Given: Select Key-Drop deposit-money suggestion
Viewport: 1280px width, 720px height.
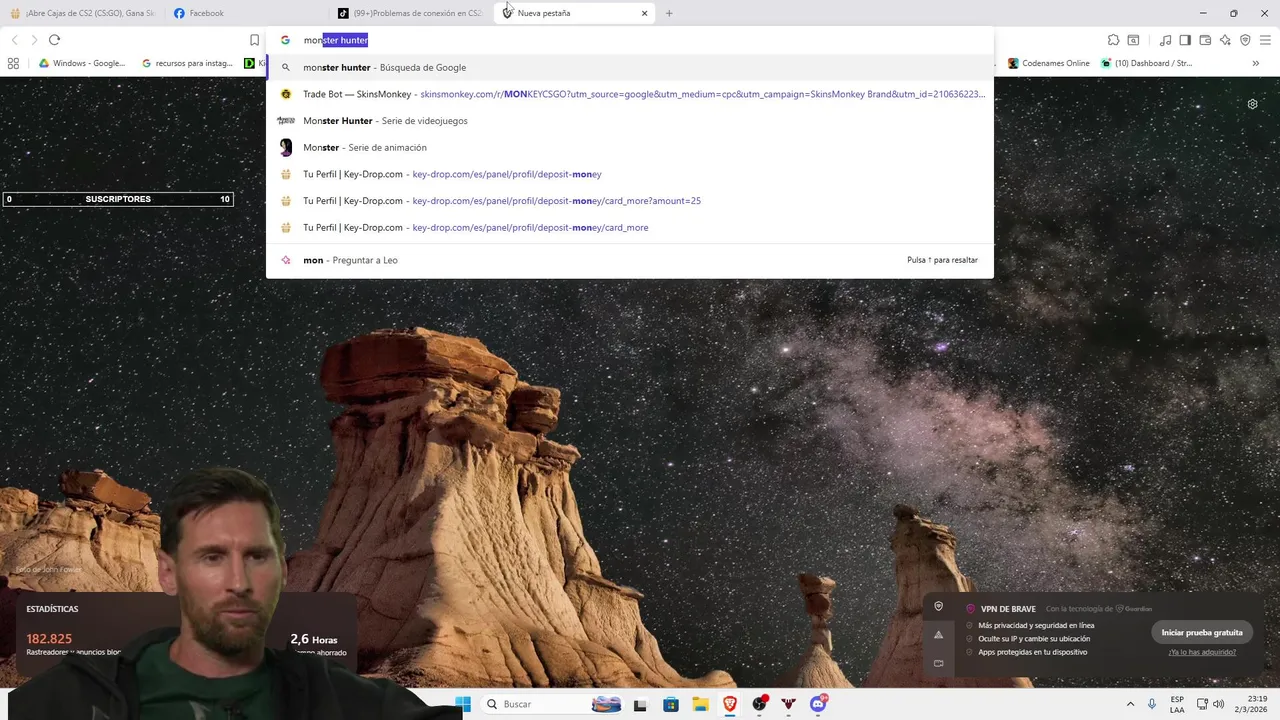Looking at the screenshot, I should pyautogui.click(x=630, y=174).
